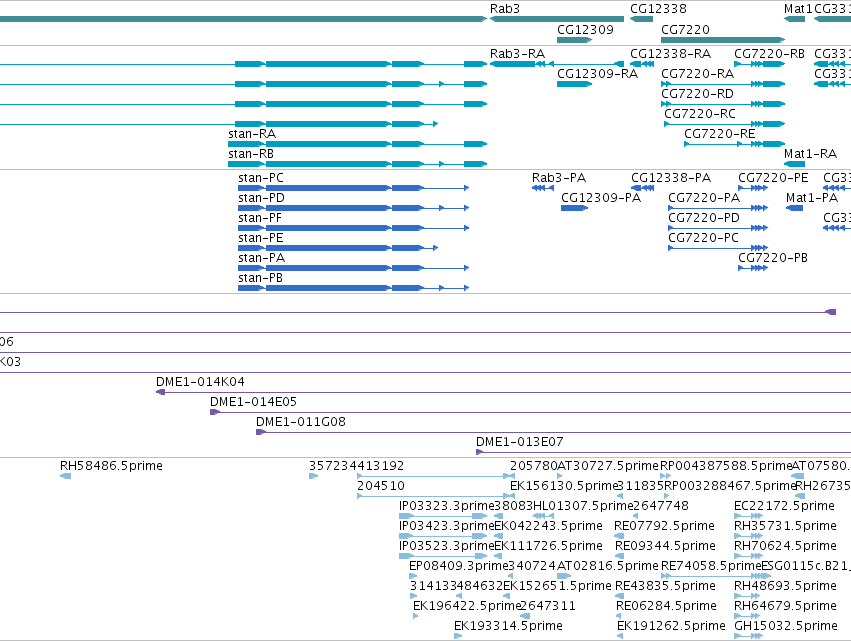Click the CG7220-RA transcript label
This screenshot has width=851, height=641.
pos(697,74)
